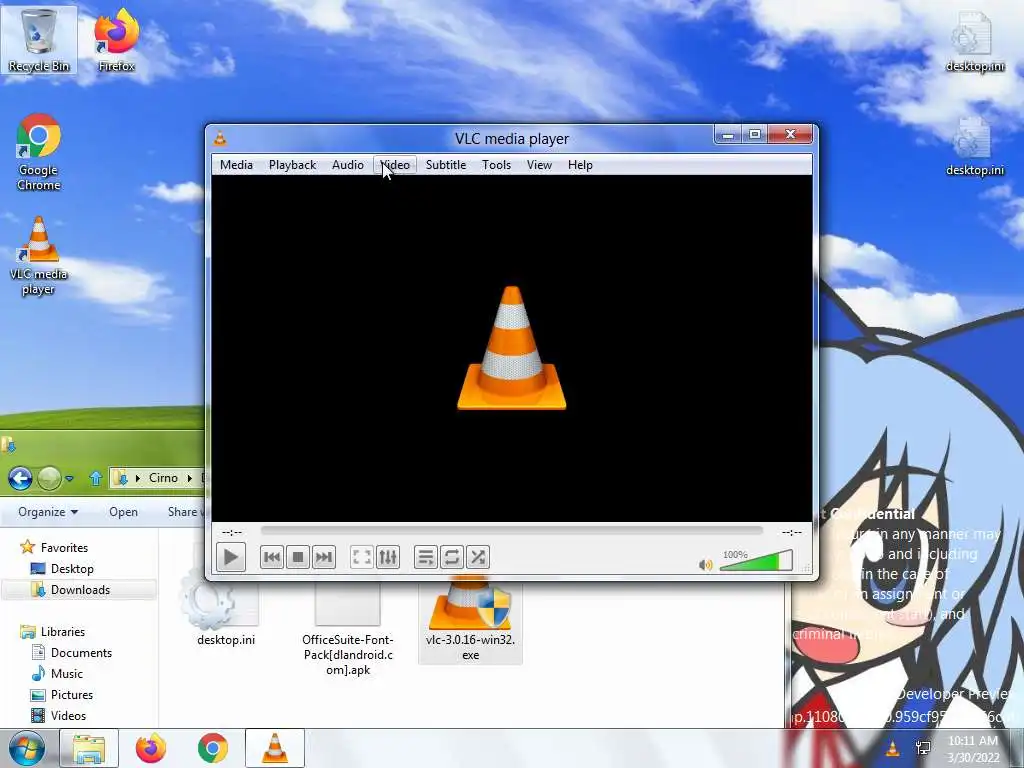Toggle VLC playlist view
This screenshot has height=768, width=1024.
click(x=425, y=557)
